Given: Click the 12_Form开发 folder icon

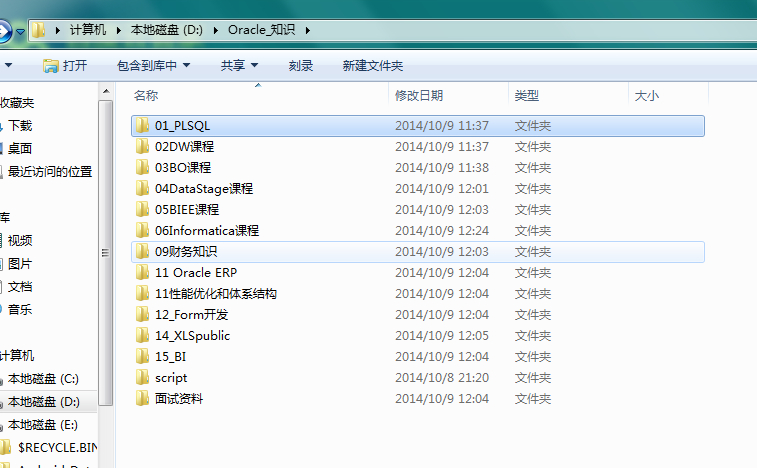Looking at the screenshot, I should click(x=142, y=314).
